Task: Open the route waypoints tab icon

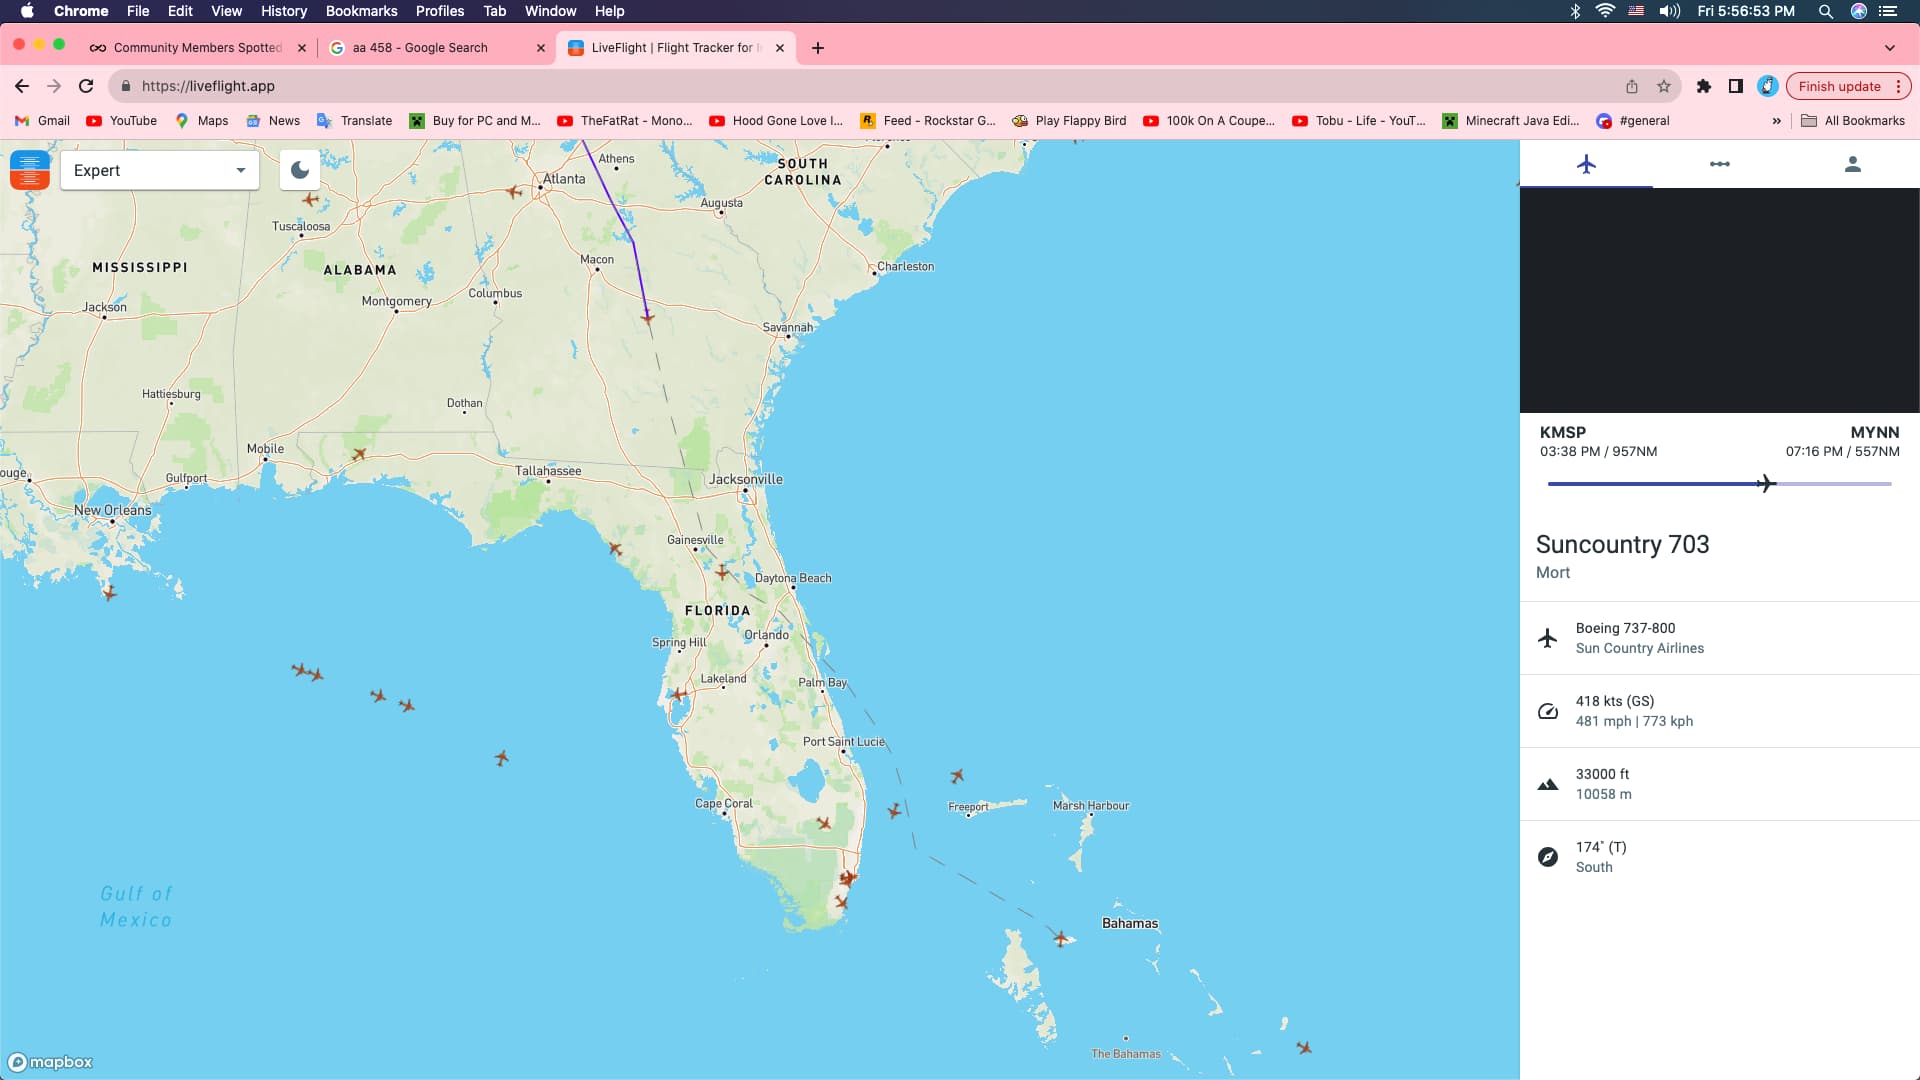Action: point(1719,164)
